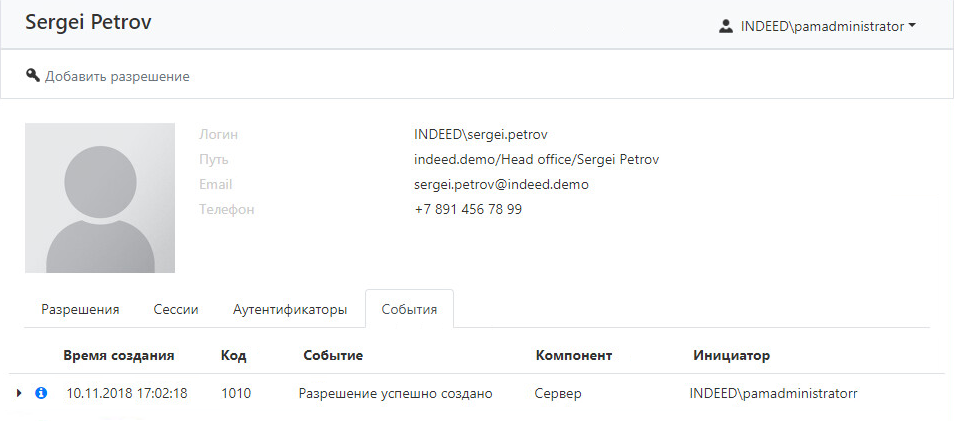Click the Код column header
The image size is (954, 421).
233,355
